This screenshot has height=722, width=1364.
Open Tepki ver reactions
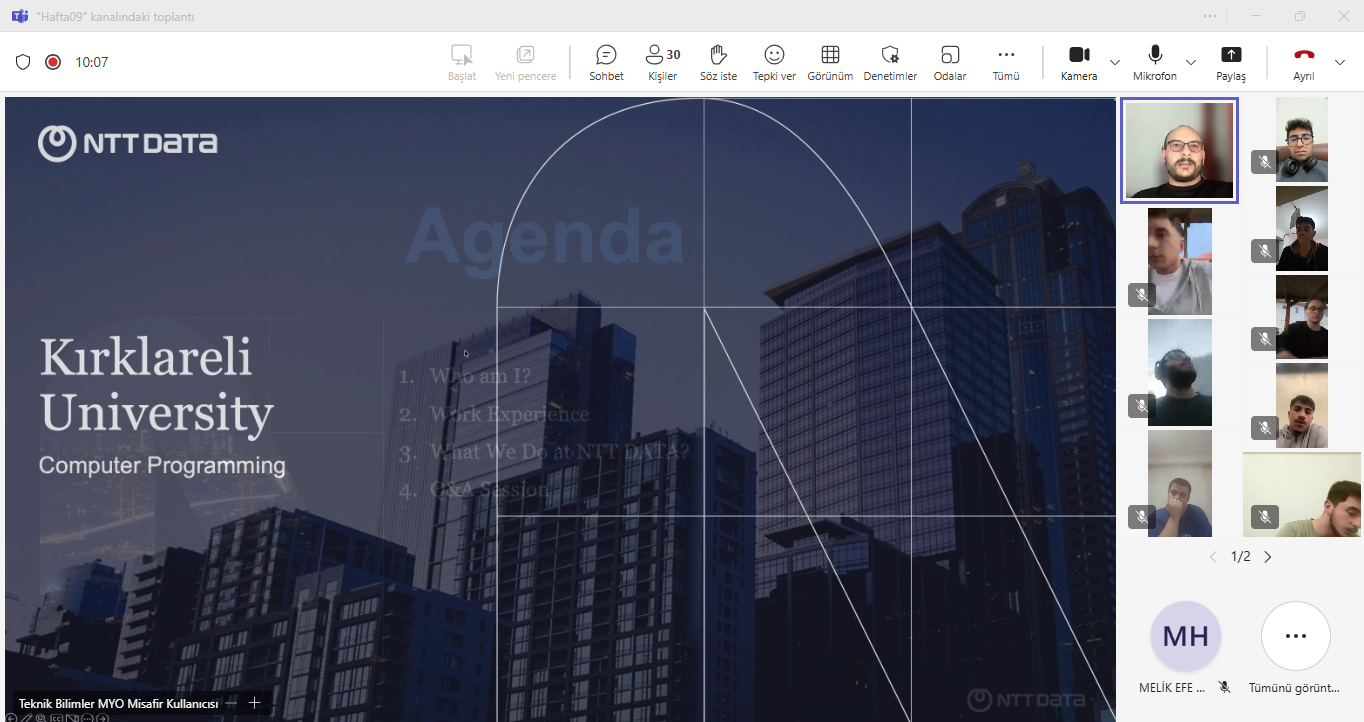(774, 62)
